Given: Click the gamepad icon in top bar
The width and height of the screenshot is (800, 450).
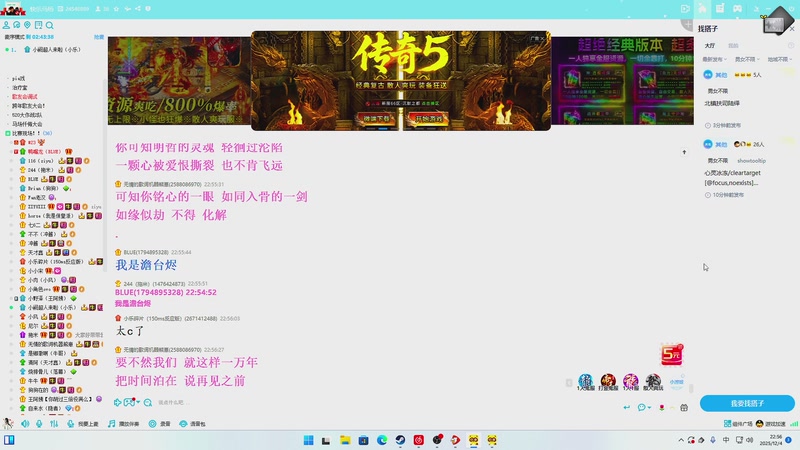Looking at the screenshot, I should pyautogui.click(x=738, y=9).
